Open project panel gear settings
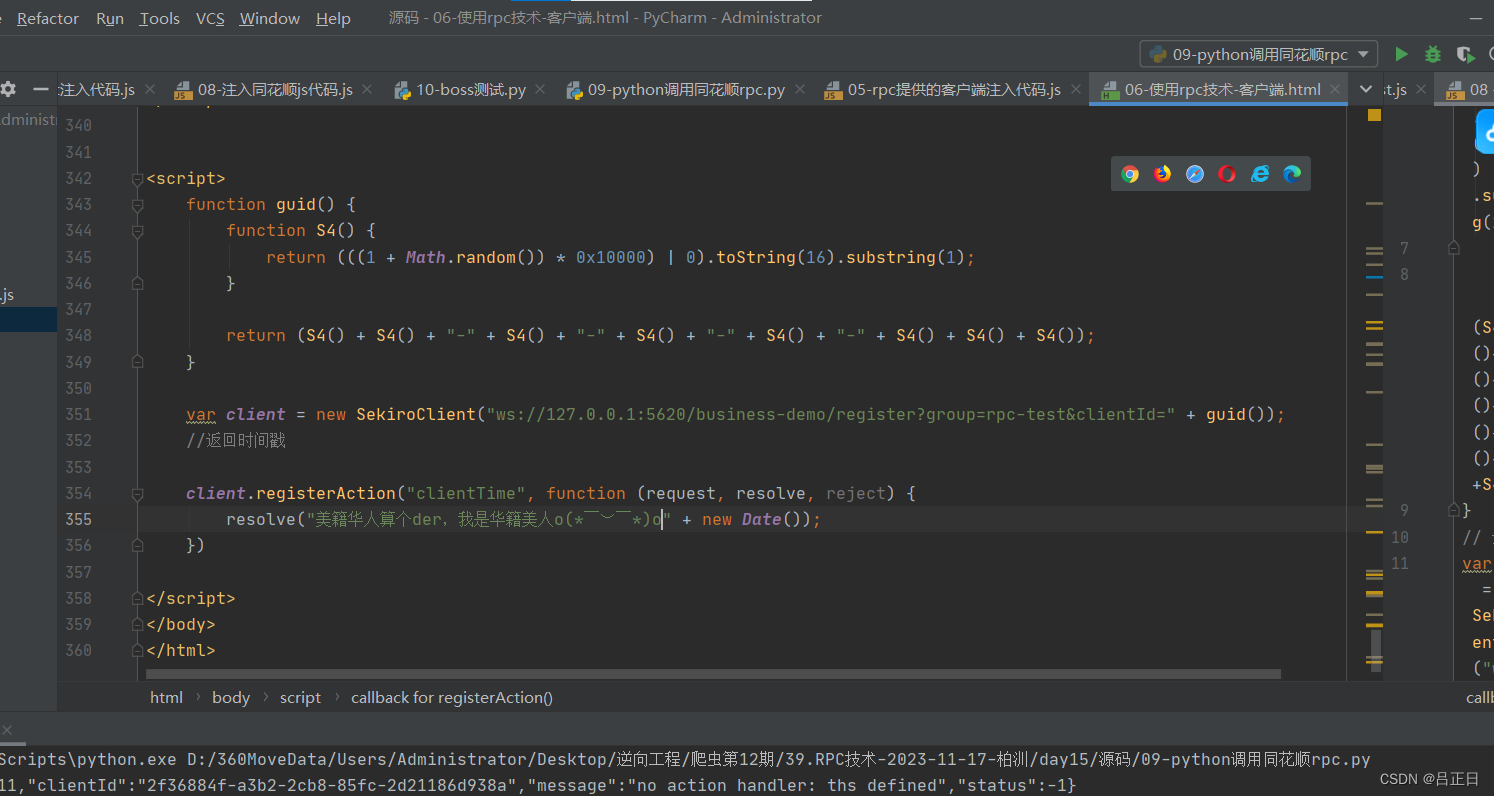1494x796 pixels. pos(8,89)
